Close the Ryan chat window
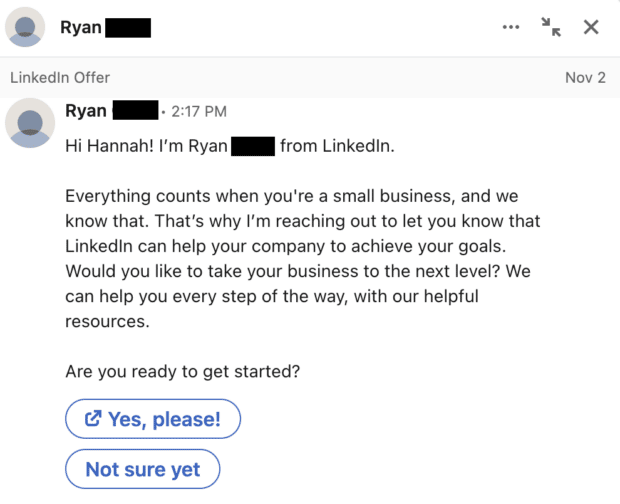Viewport: 620px width, 504px height. [591, 27]
